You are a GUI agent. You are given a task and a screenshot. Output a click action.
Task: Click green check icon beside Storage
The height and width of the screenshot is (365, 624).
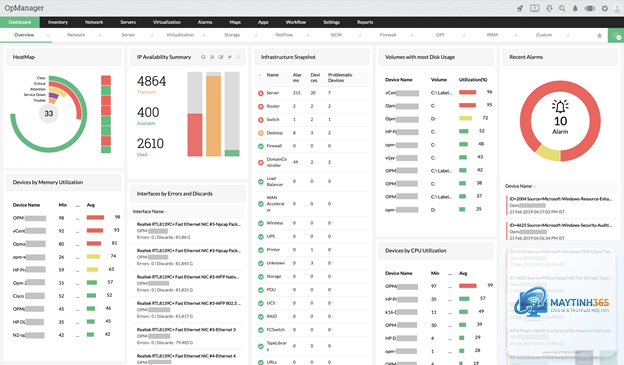(261, 276)
